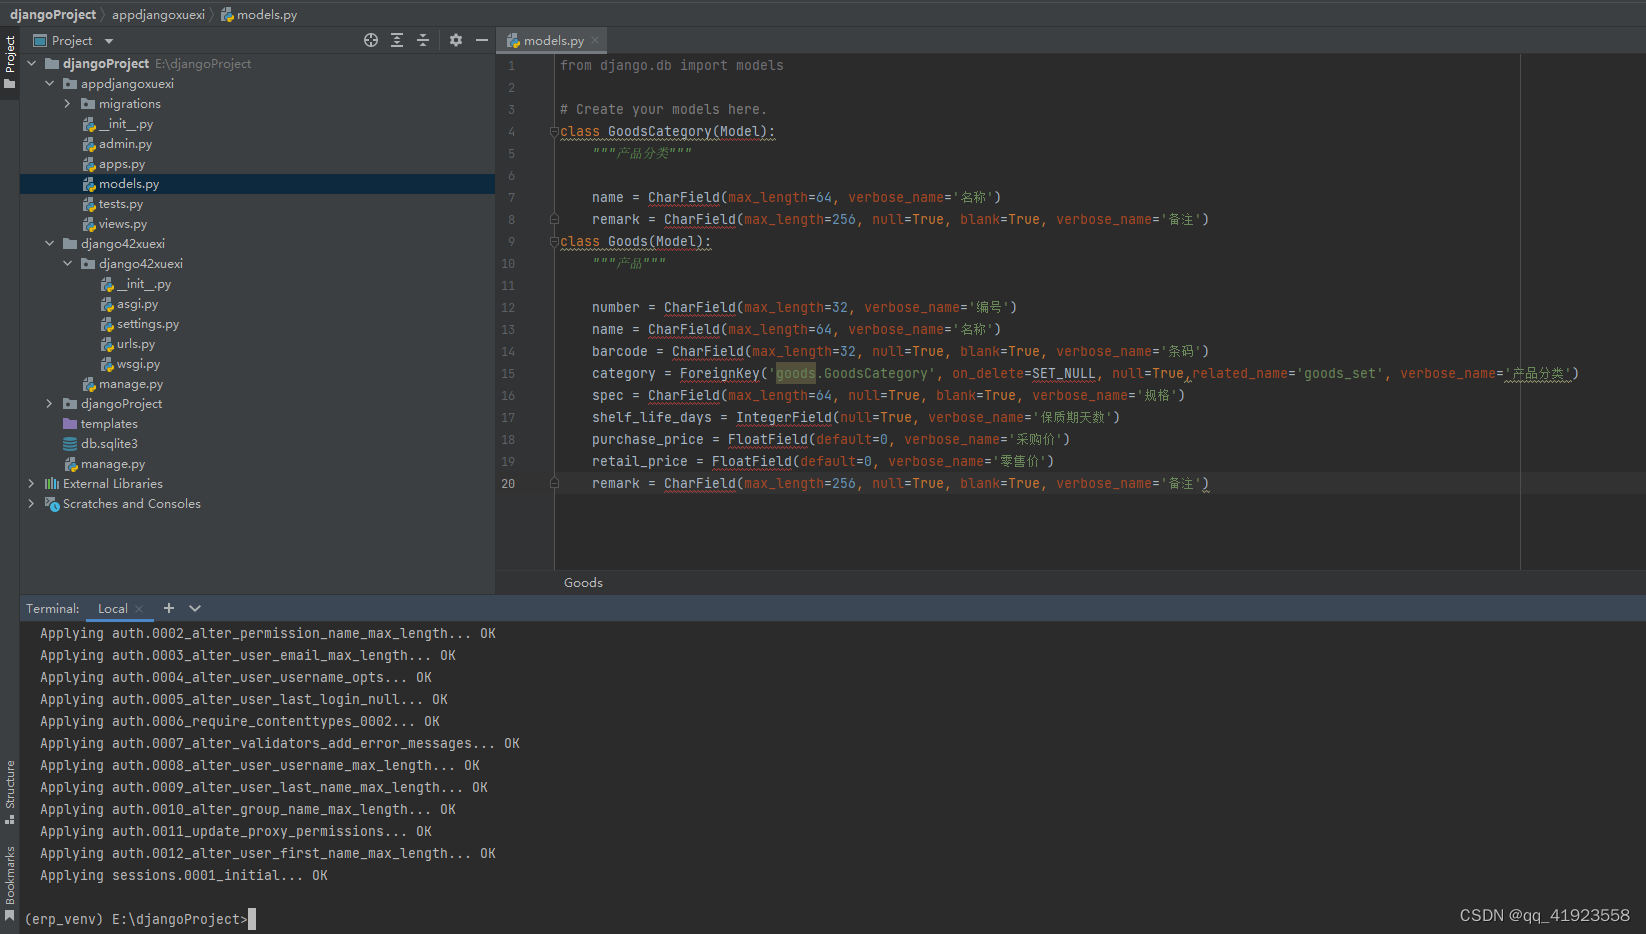Image resolution: width=1646 pixels, height=934 pixels.
Task: Hide the Project panel with the minus icon
Action: coord(481,40)
